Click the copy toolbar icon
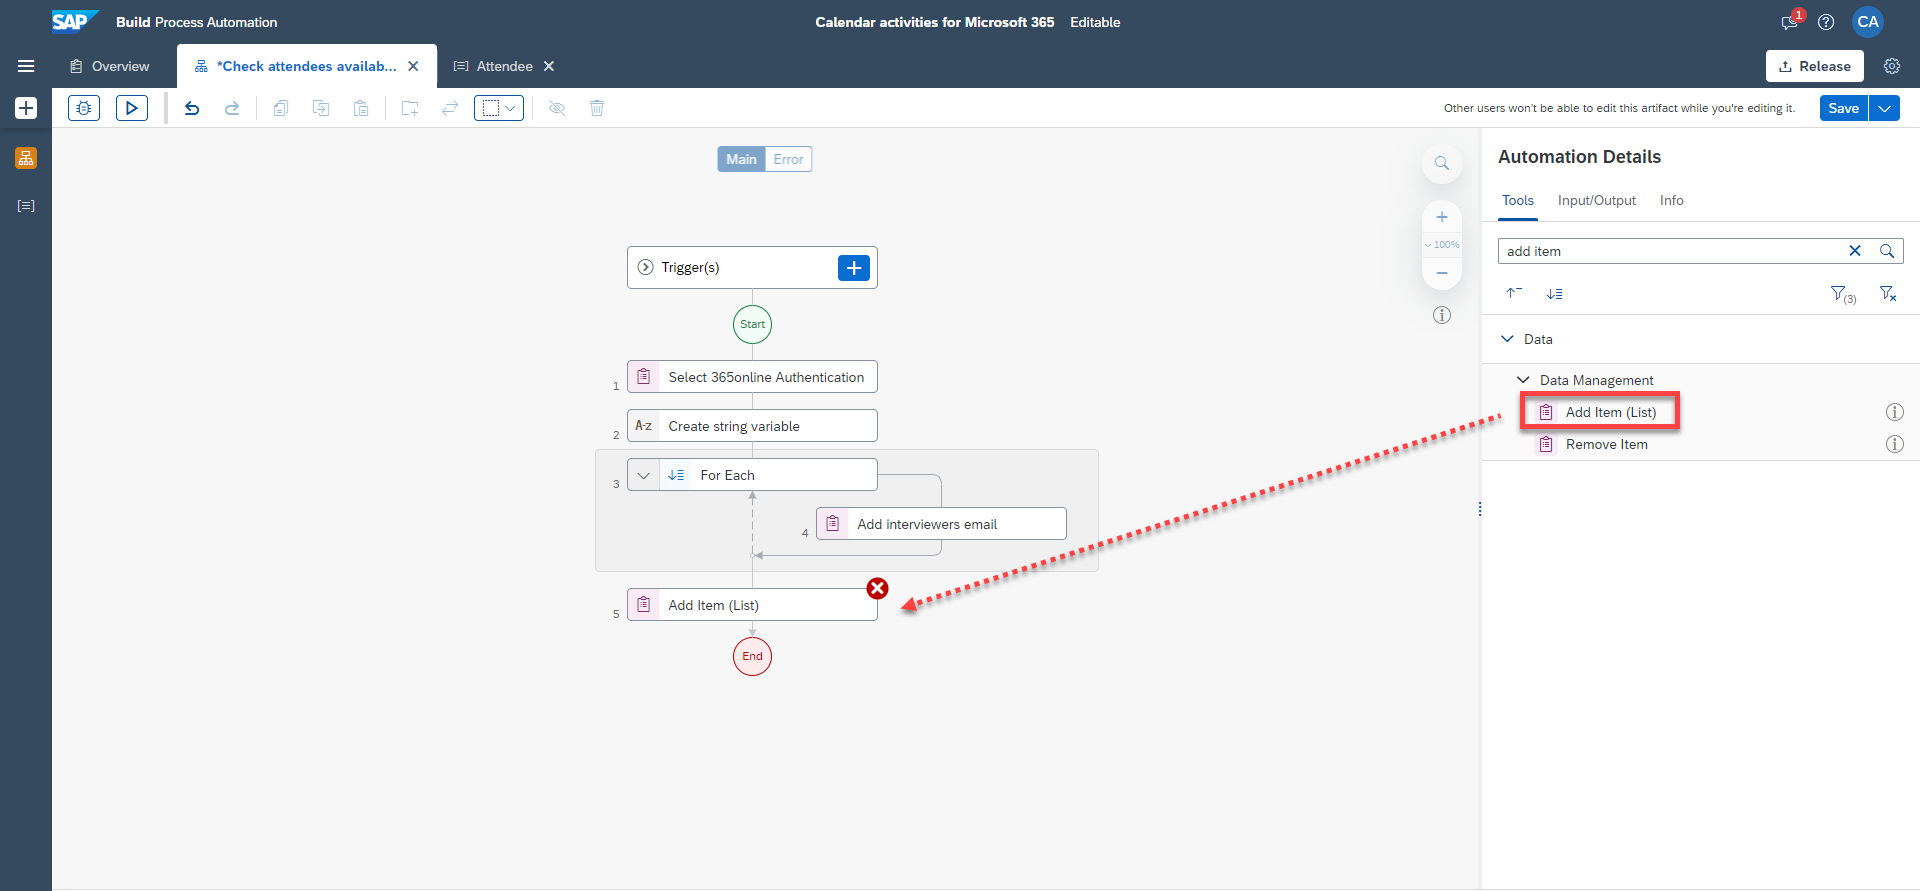 point(281,108)
